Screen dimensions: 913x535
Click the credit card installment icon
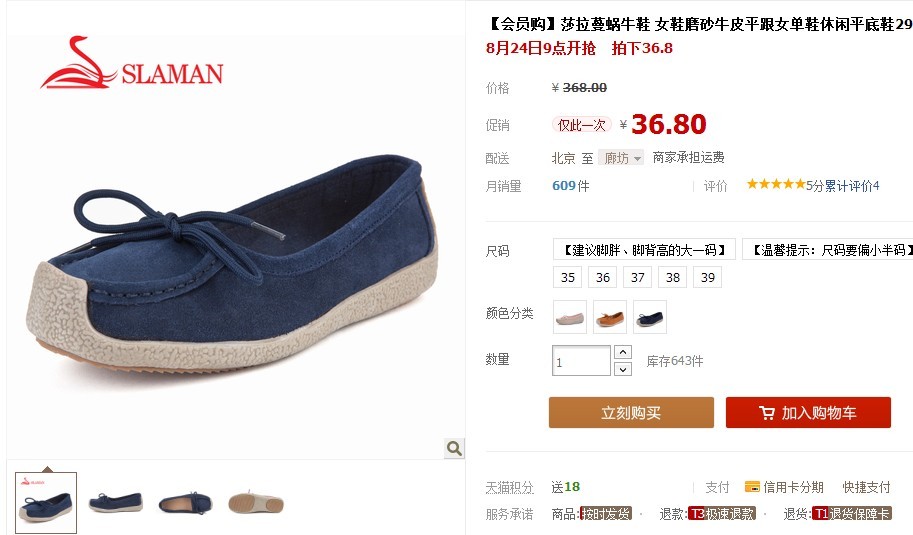[752, 487]
